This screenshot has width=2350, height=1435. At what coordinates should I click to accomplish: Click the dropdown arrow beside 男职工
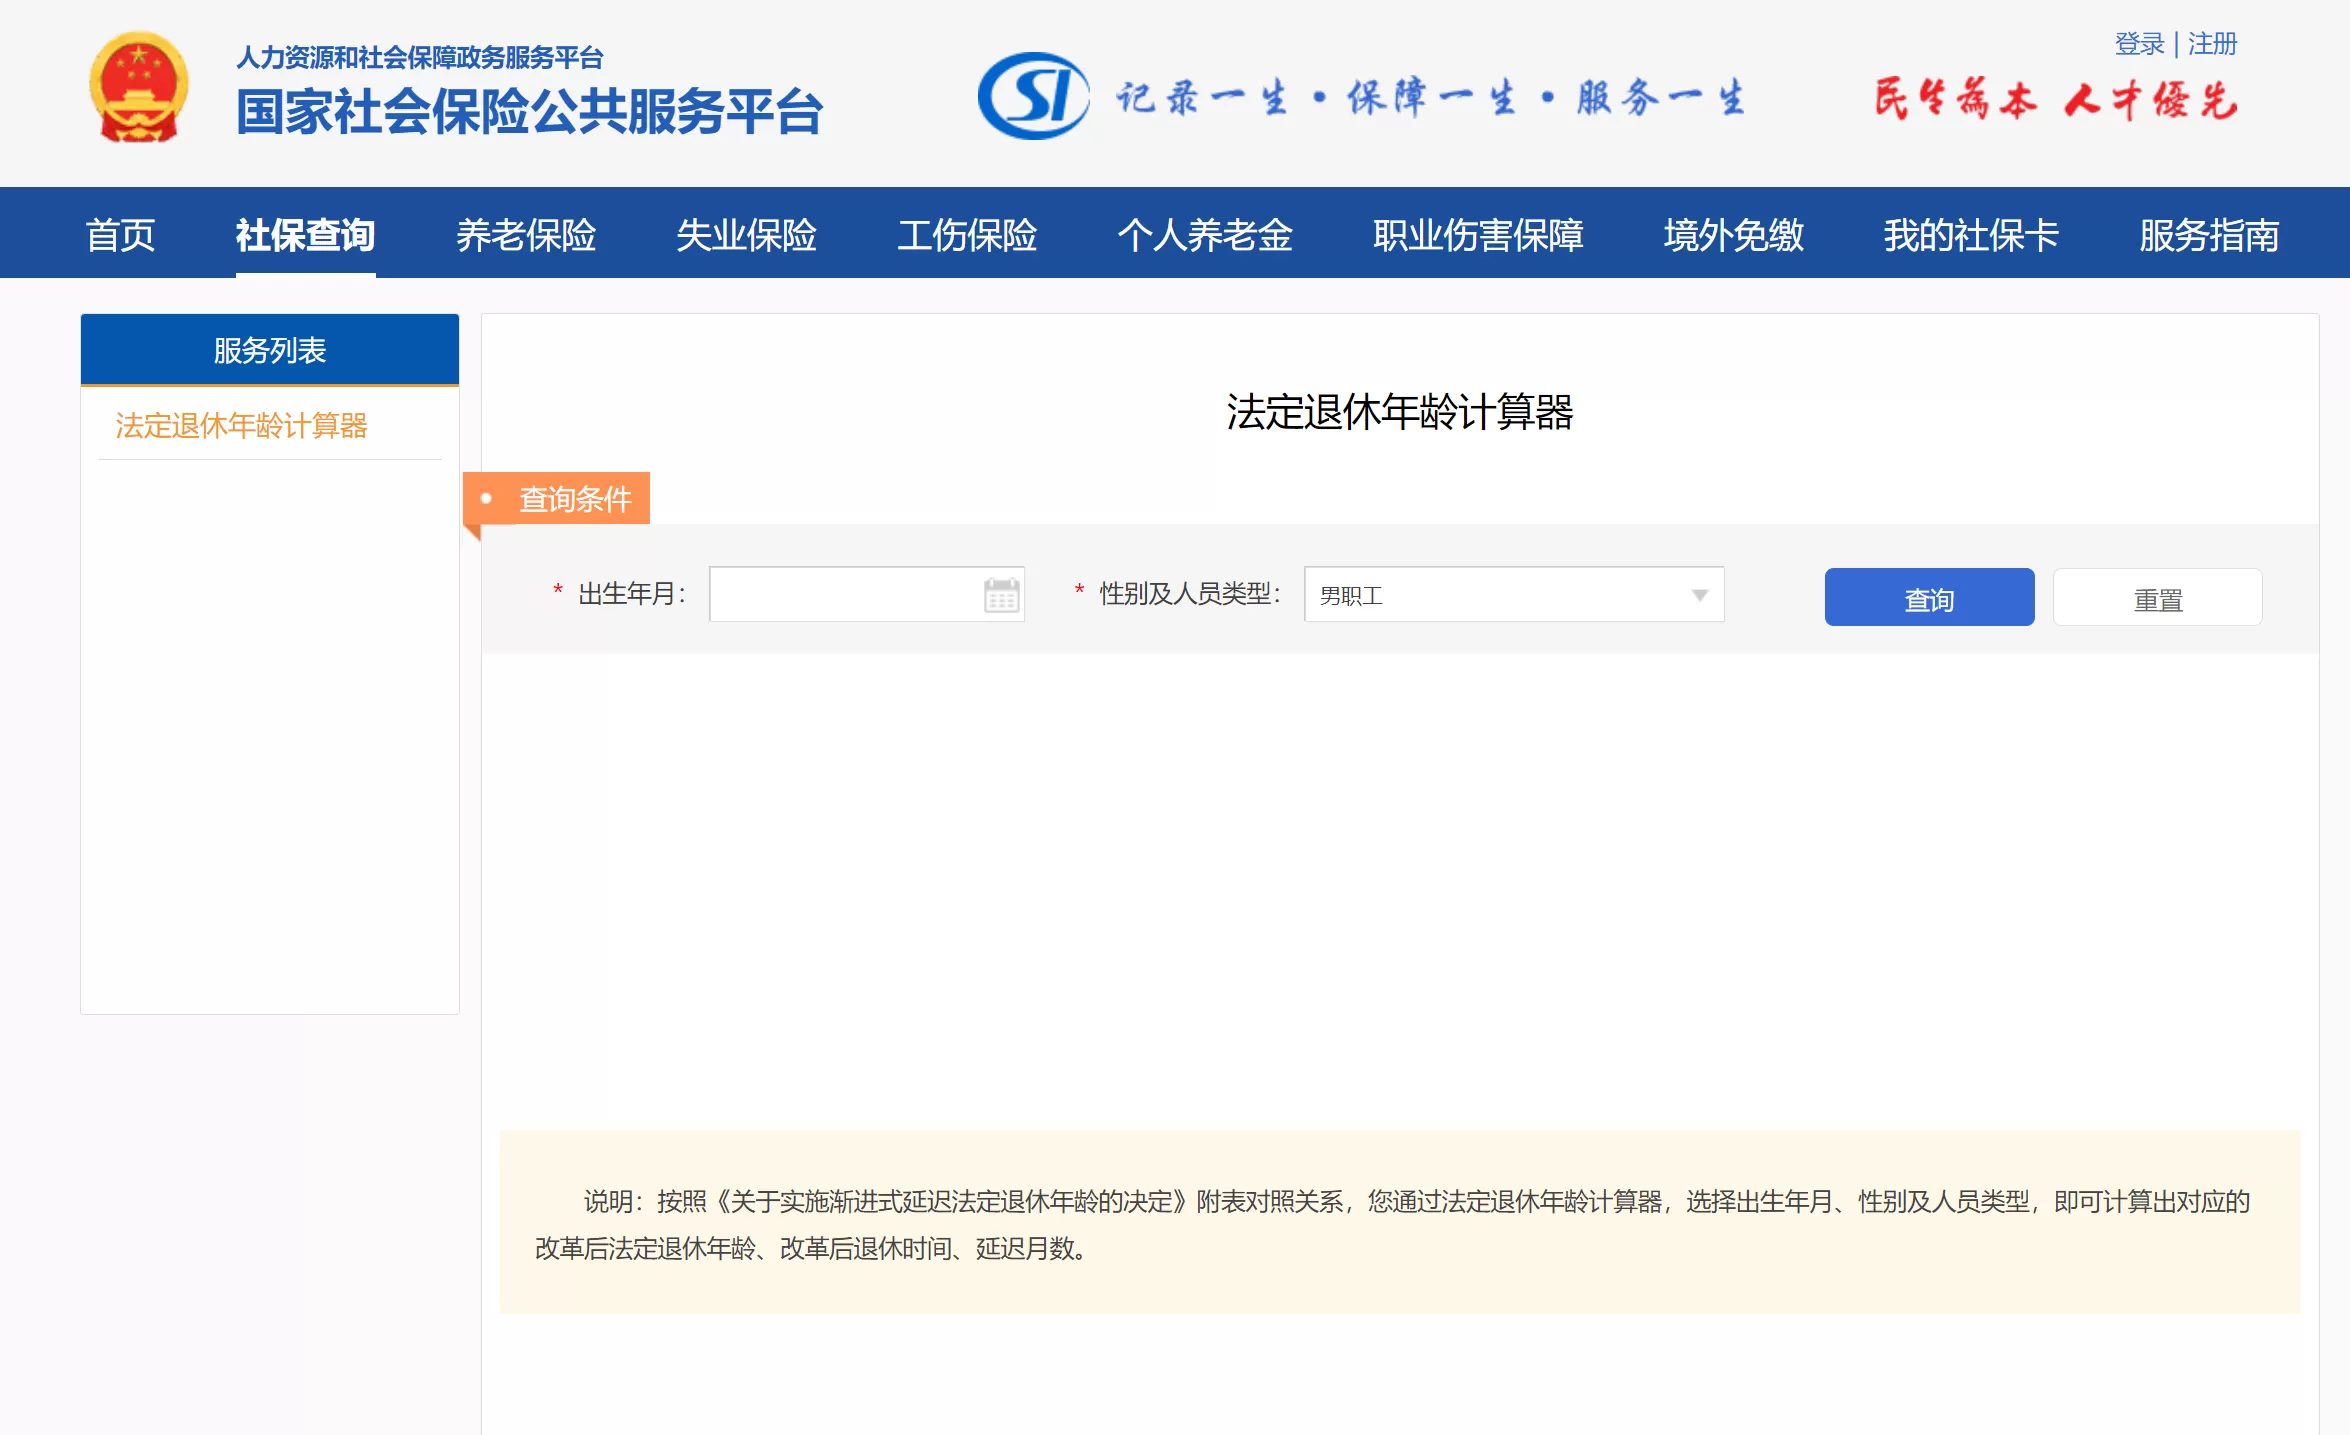coord(1700,595)
